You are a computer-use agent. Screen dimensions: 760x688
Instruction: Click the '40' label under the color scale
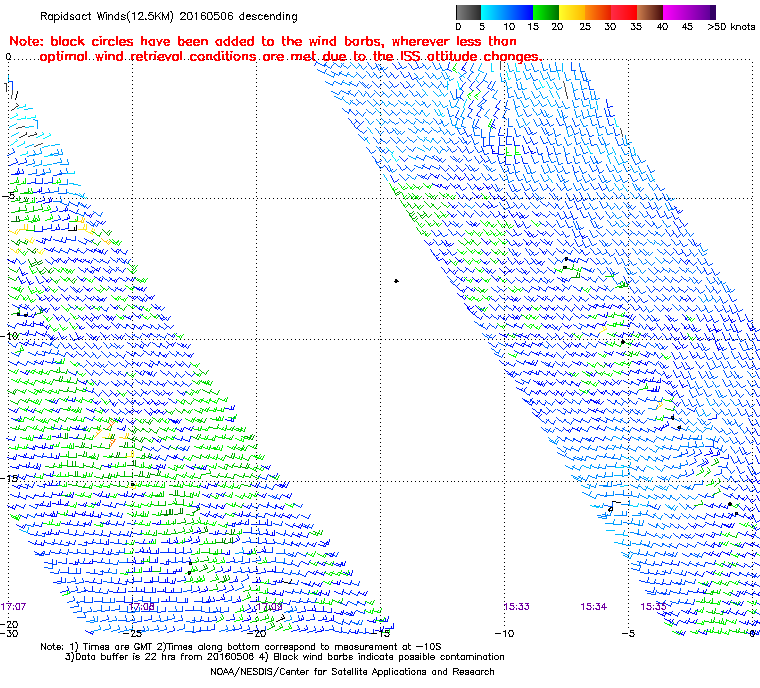pyautogui.click(x=662, y=27)
